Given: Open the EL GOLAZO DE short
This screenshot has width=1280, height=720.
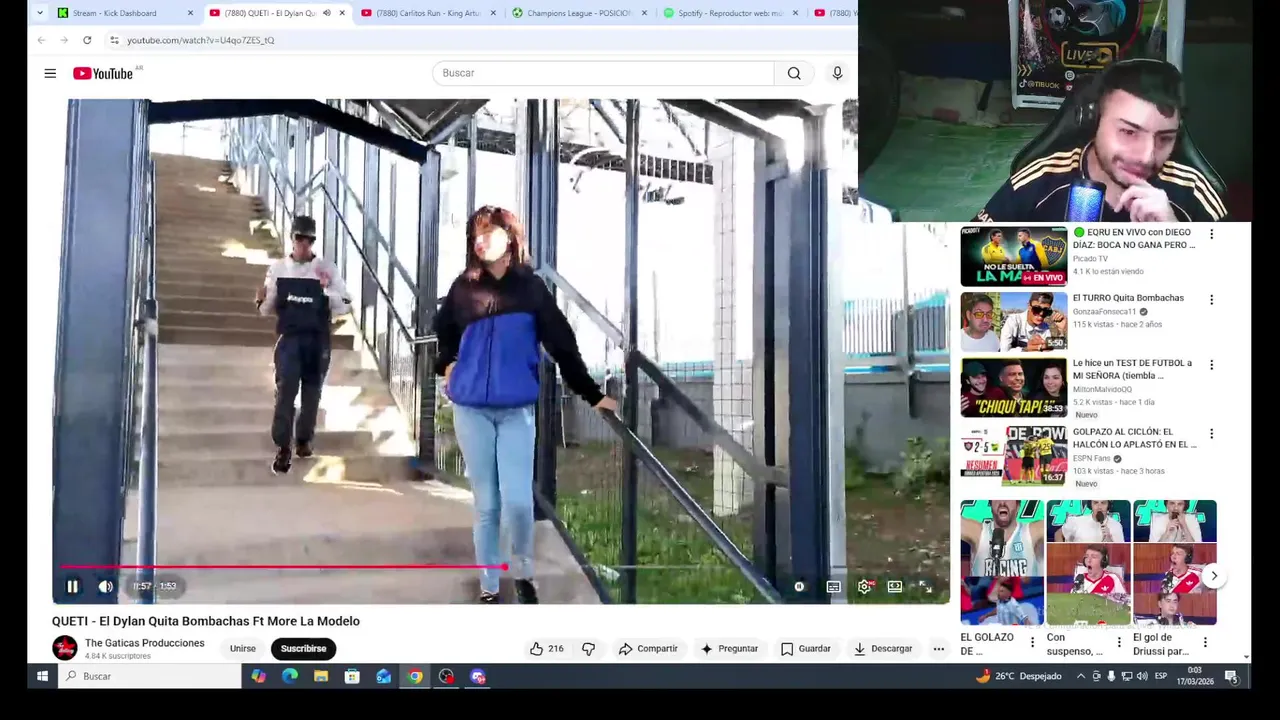Looking at the screenshot, I should pyautogui.click(x=1002, y=562).
